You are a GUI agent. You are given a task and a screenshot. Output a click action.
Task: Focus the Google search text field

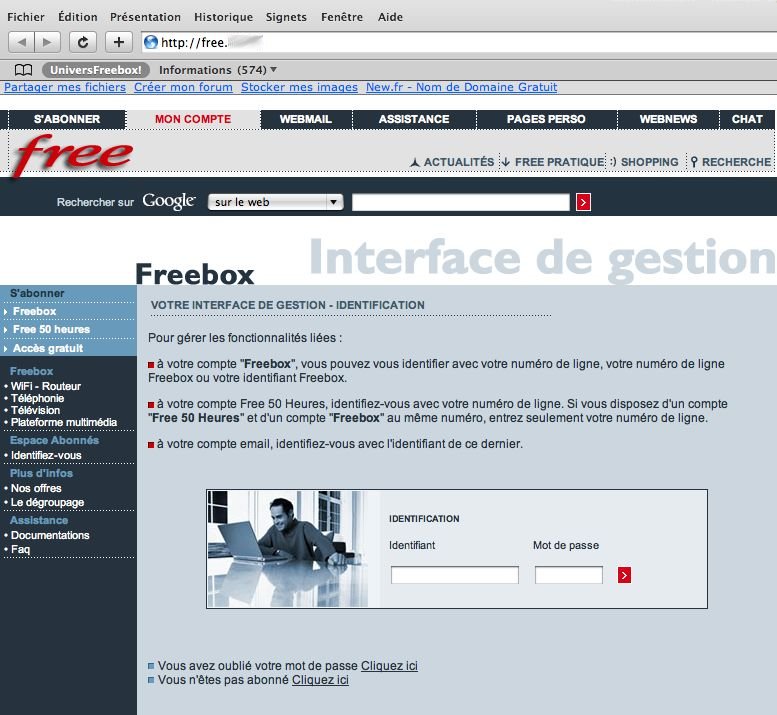pos(461,202)
